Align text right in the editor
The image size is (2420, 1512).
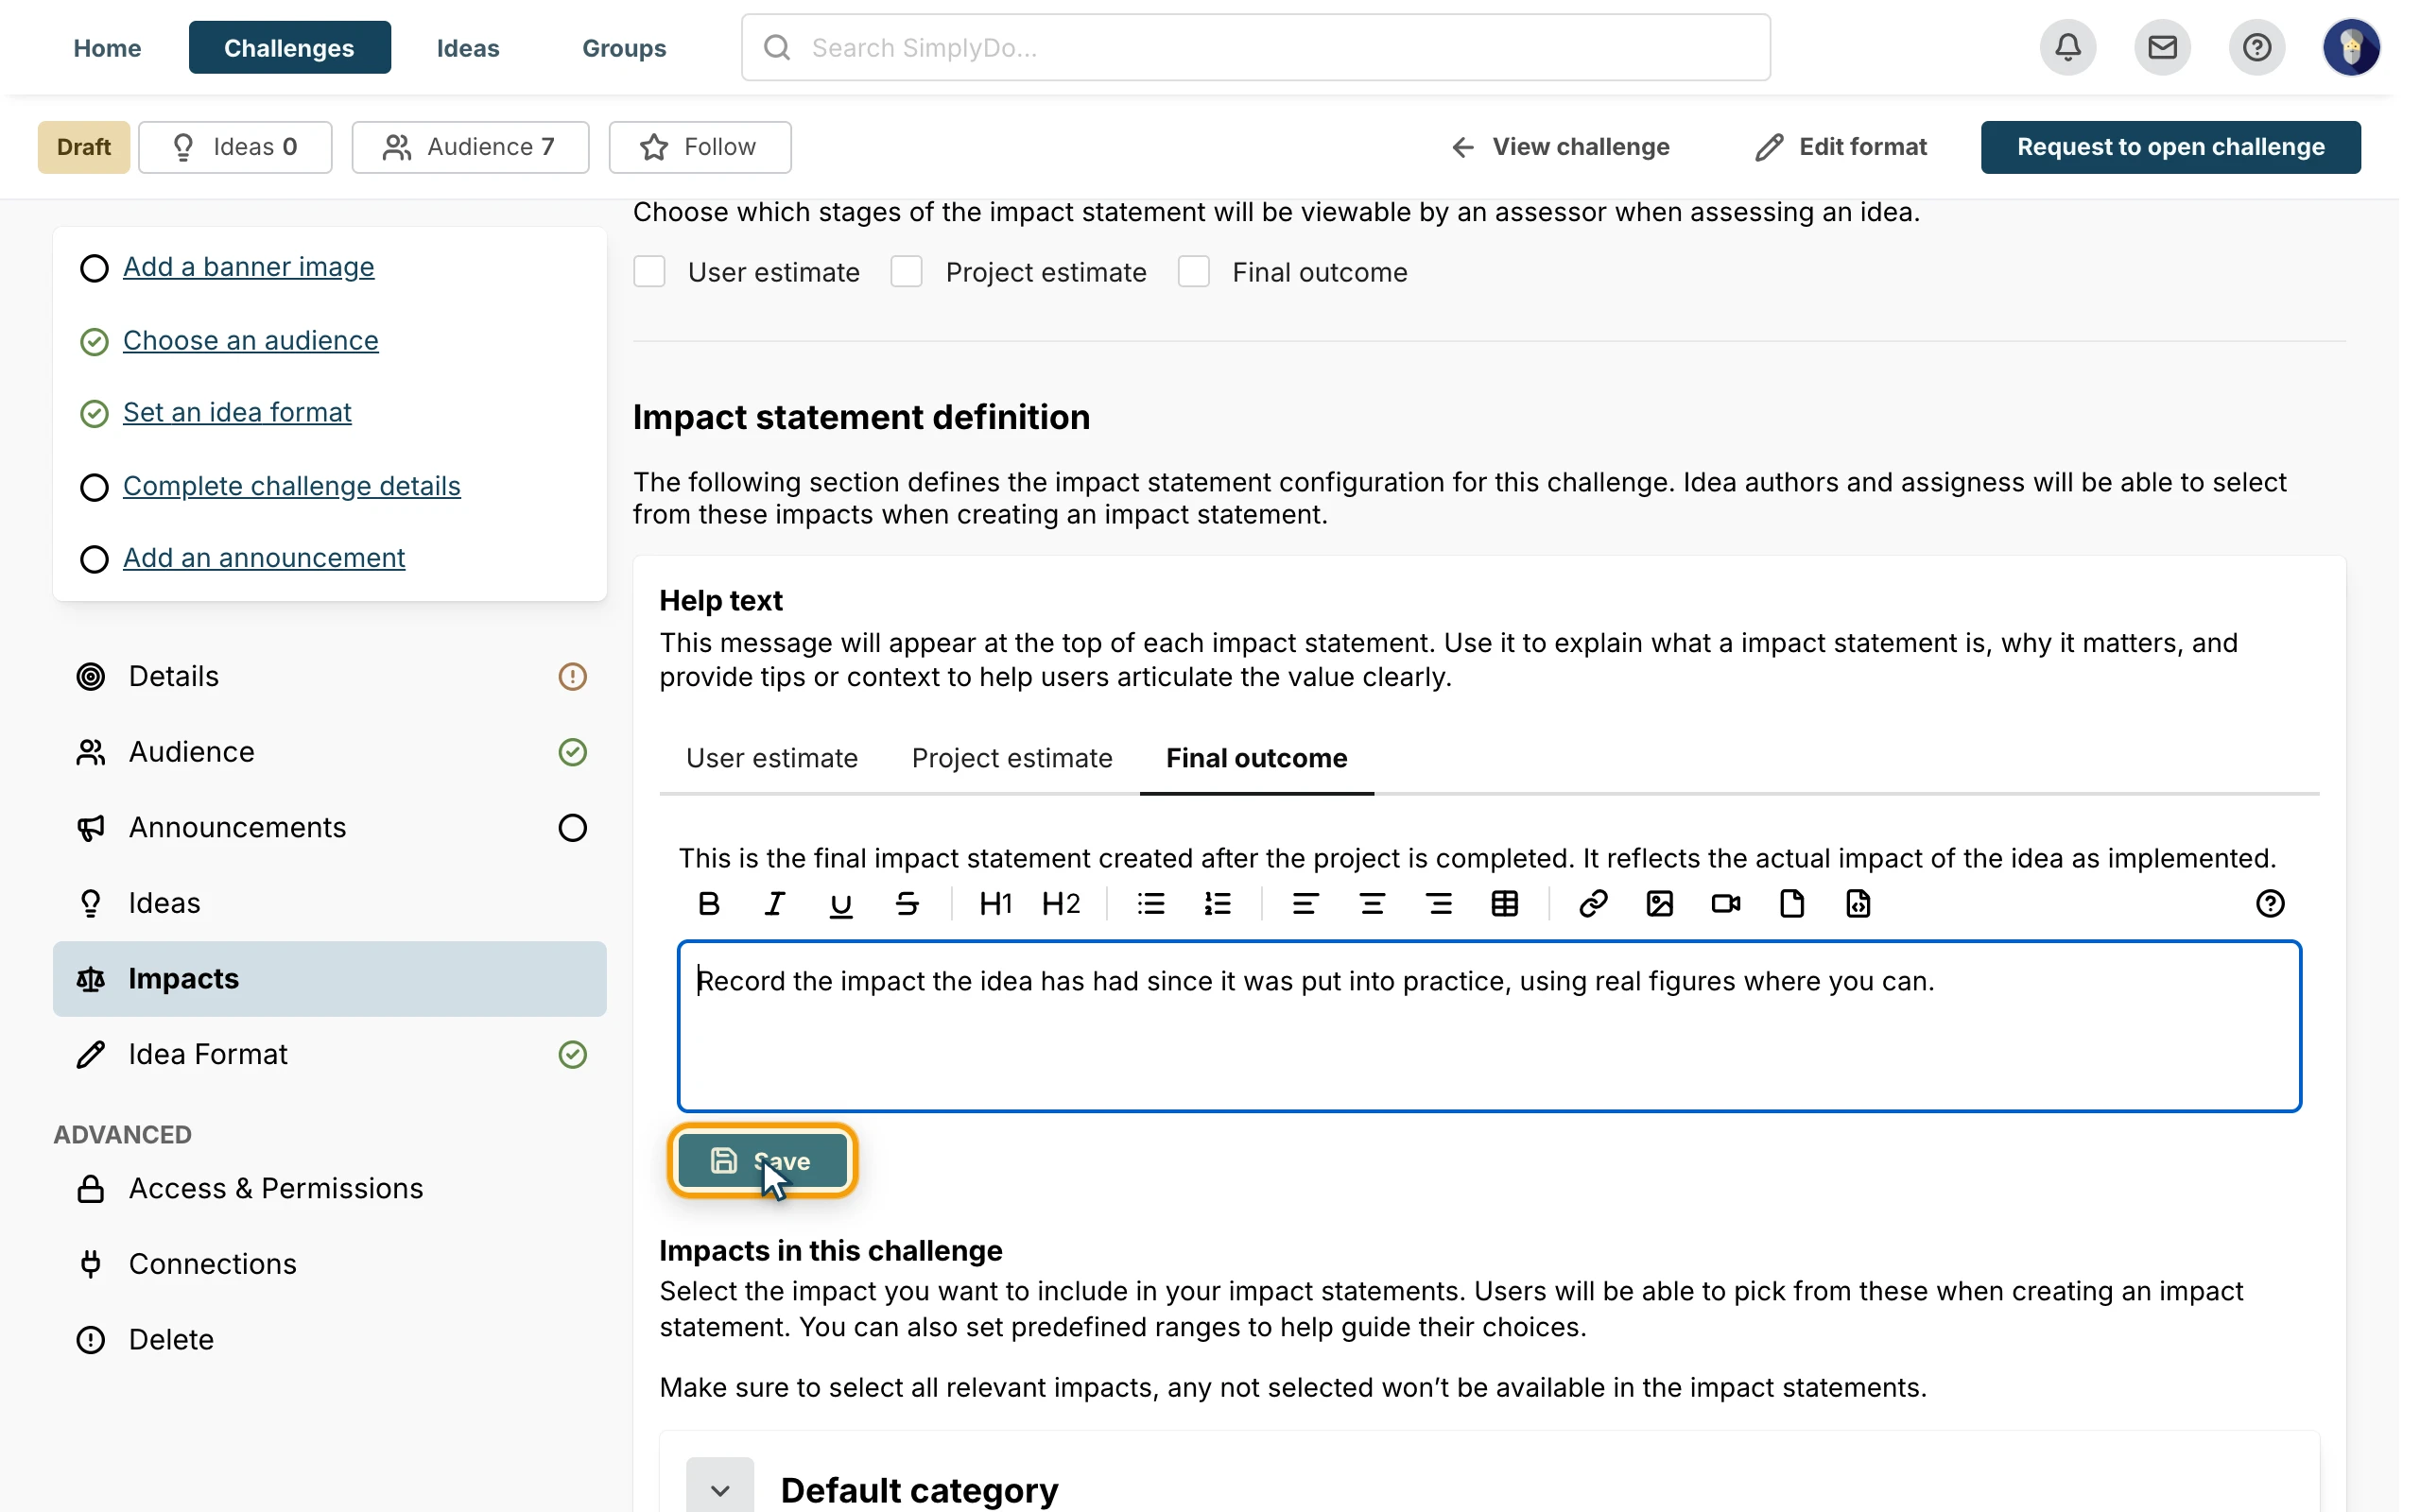coord(1439,904)
